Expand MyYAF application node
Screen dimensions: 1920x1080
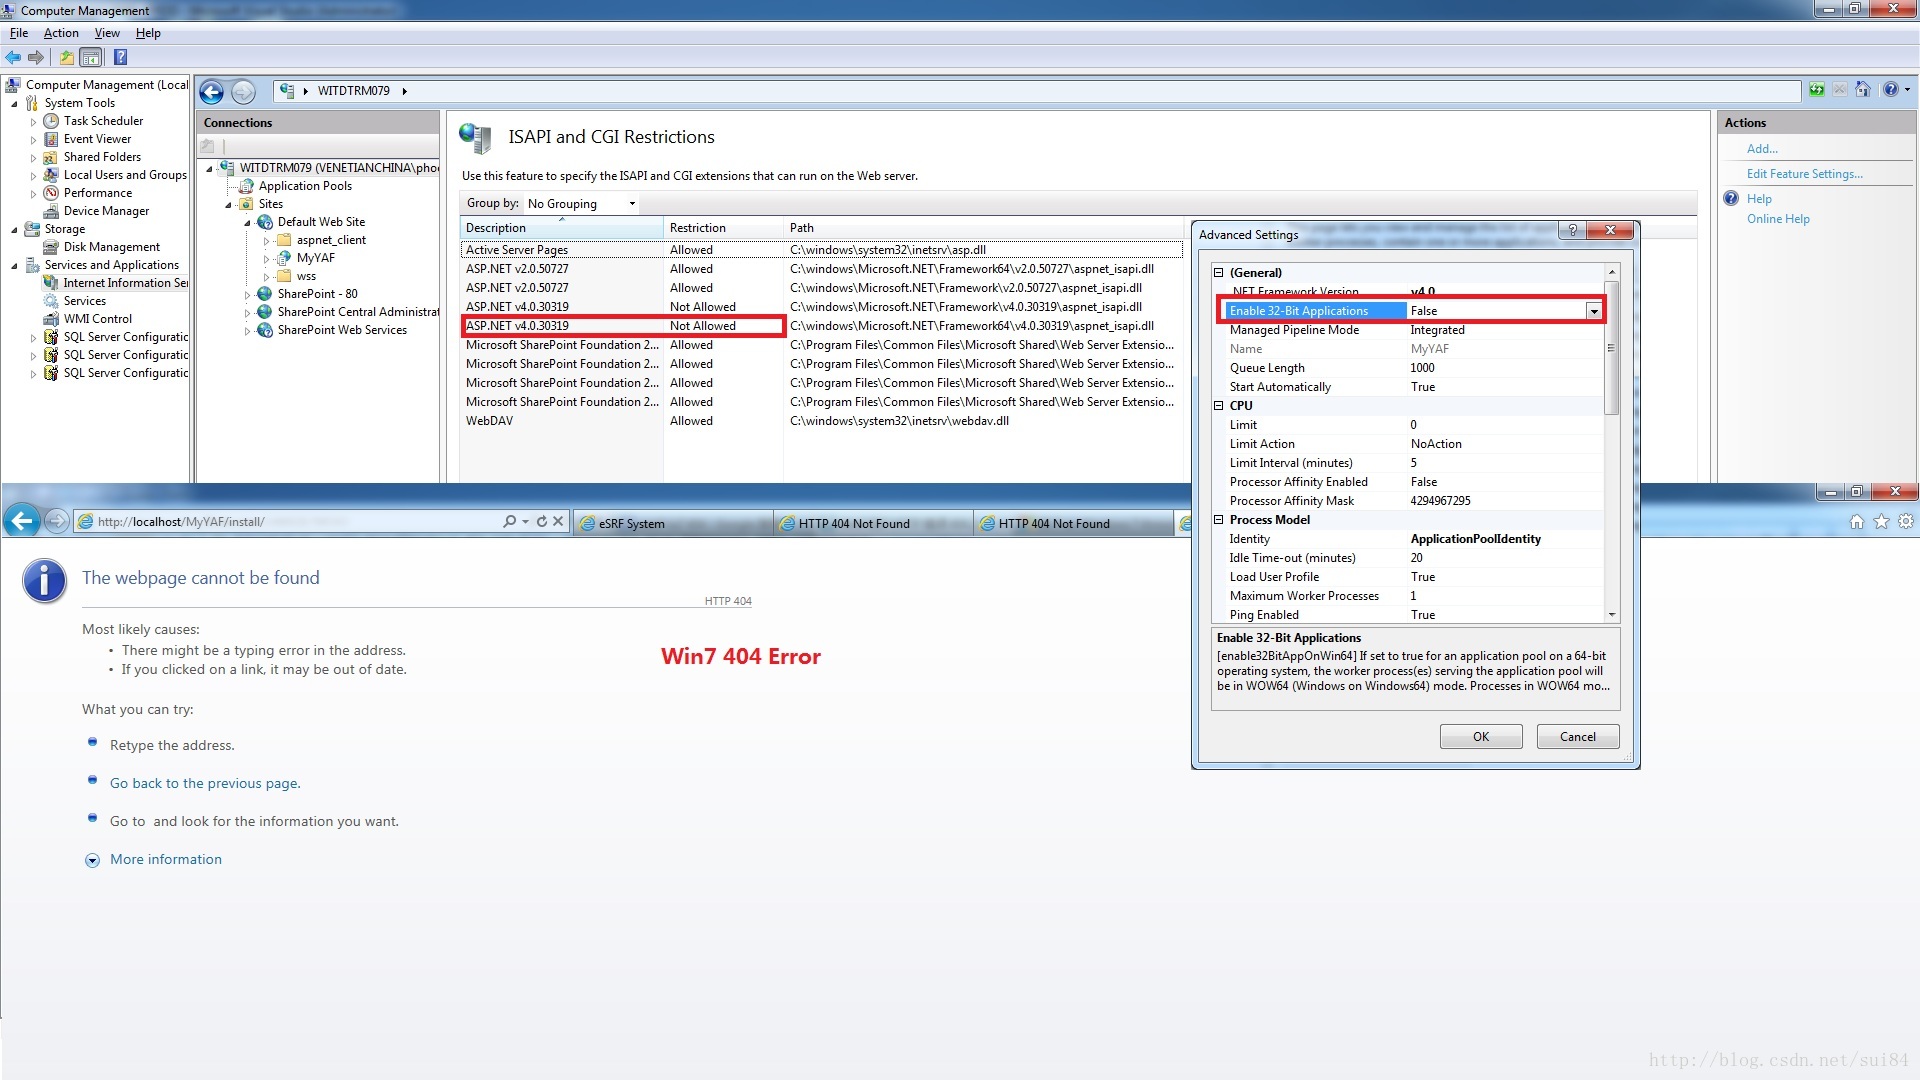click(x=266, y=259)
